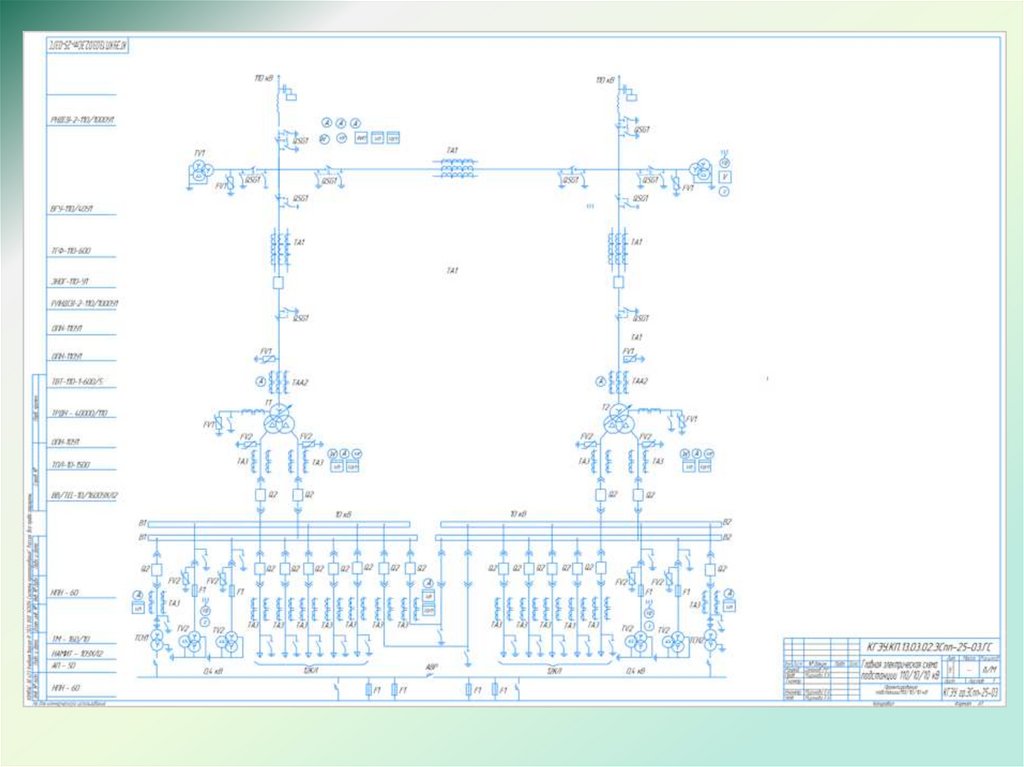Select the TA1 current transformer on the bridge line
The image size is (1024, 767).
(457, 169)
